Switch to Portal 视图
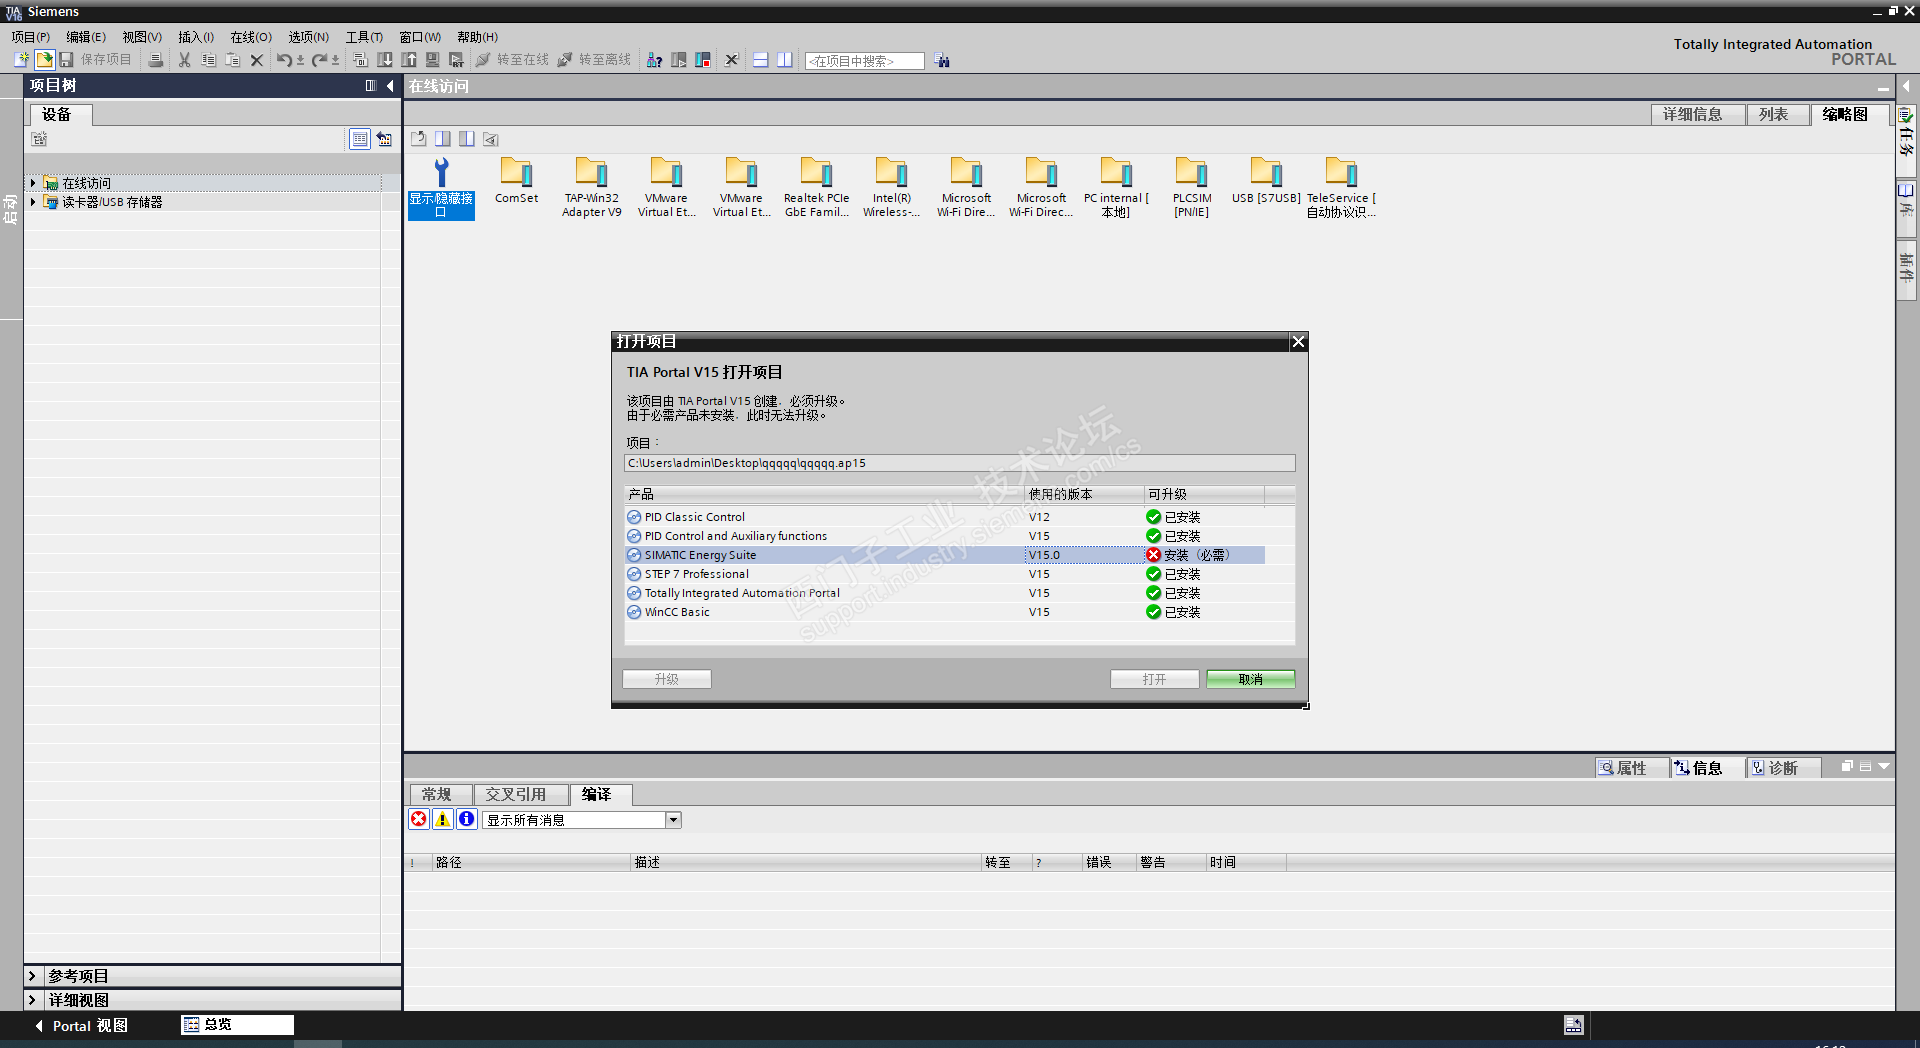 pos(81,1025)
